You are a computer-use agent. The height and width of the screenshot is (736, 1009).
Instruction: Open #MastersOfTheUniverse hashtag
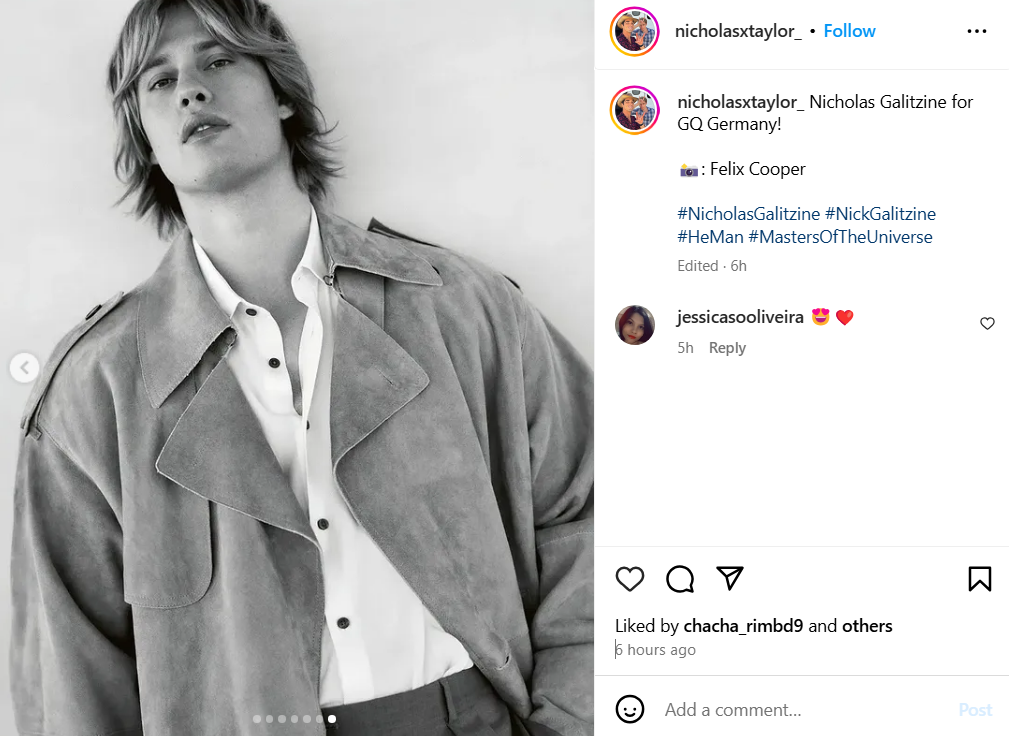pyautogui.click(x=840, y=237)
